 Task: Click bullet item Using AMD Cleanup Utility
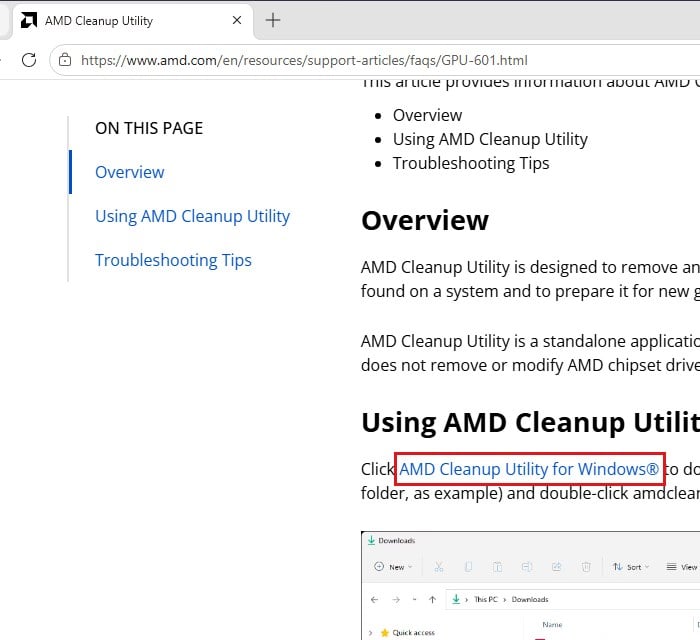pos(490,139)
